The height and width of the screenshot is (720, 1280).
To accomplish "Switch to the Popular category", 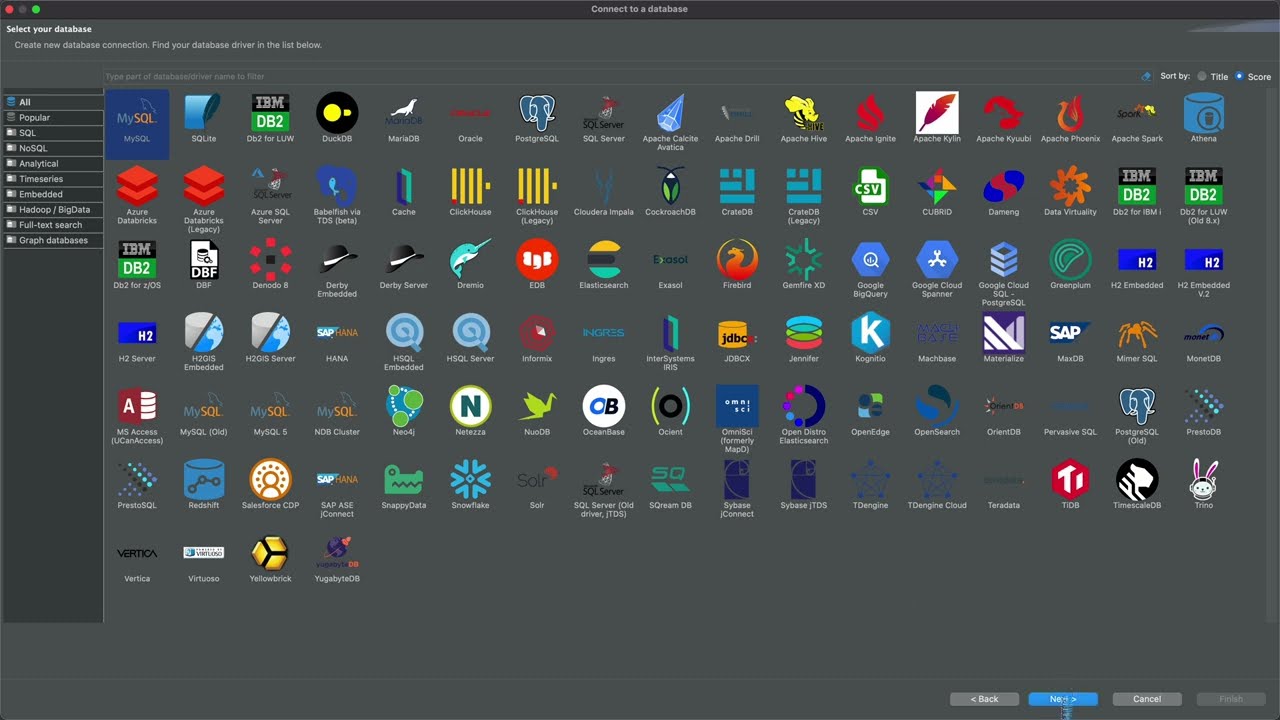I will coord(53,117).
